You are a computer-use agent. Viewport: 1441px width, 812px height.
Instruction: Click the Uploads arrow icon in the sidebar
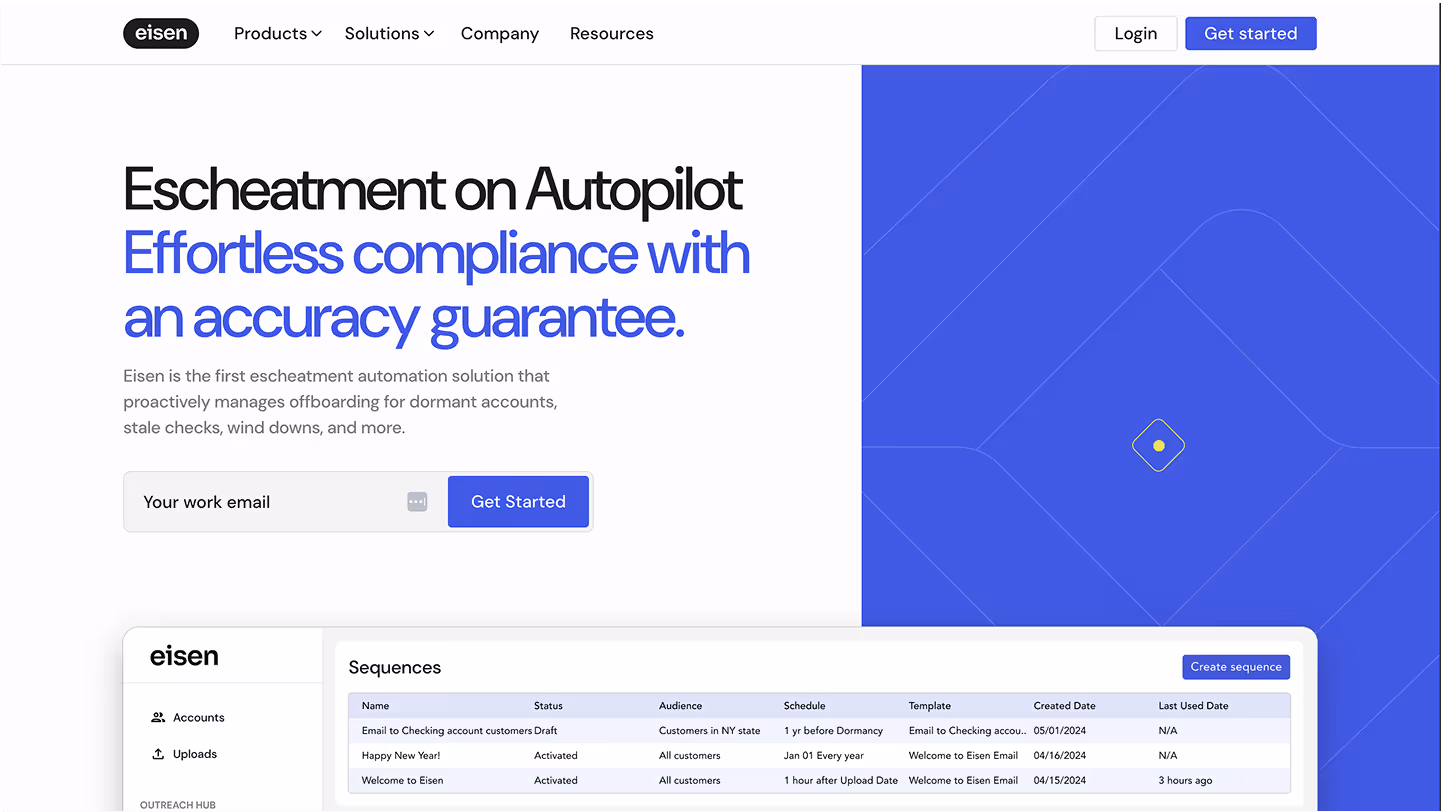(x=158, y=754)
